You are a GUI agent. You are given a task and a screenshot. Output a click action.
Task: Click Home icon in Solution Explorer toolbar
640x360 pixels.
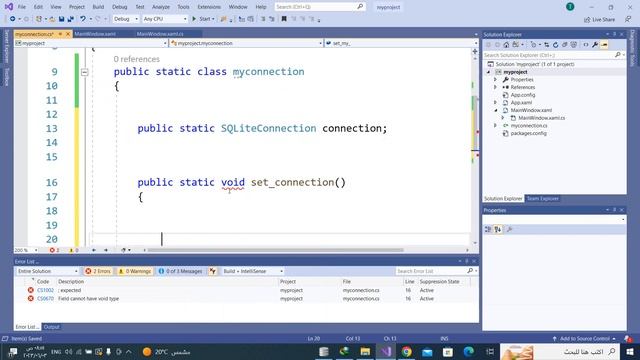pyautogui.click(x=506, y=45)
